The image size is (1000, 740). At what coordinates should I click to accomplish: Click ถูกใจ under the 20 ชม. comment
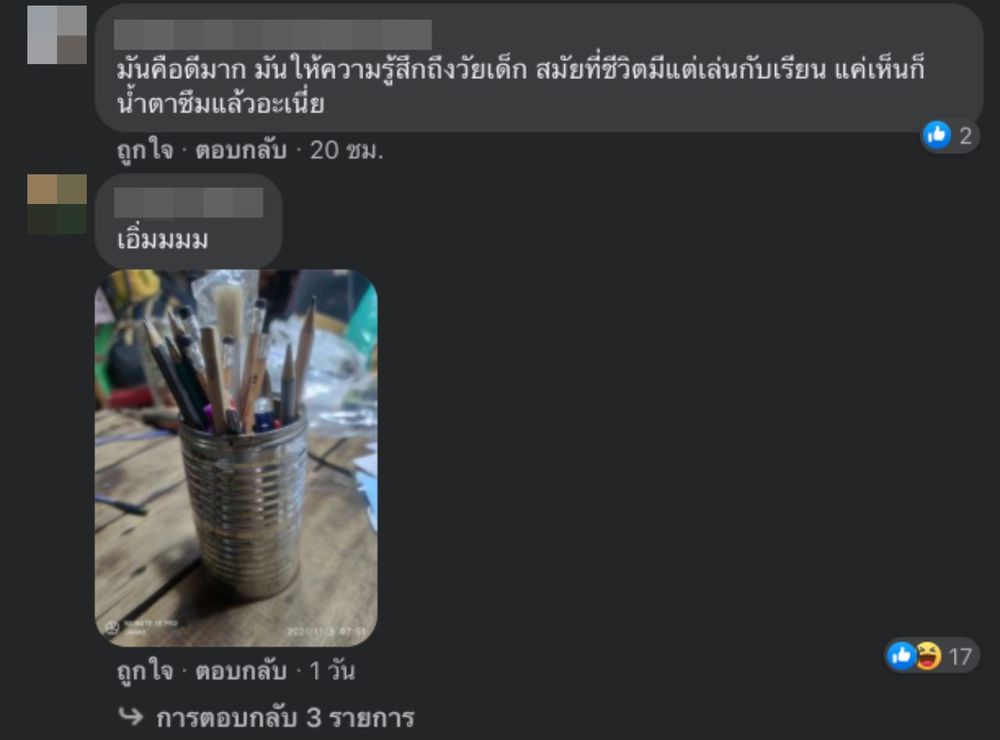pyautogui.click(x=145, y=151)
